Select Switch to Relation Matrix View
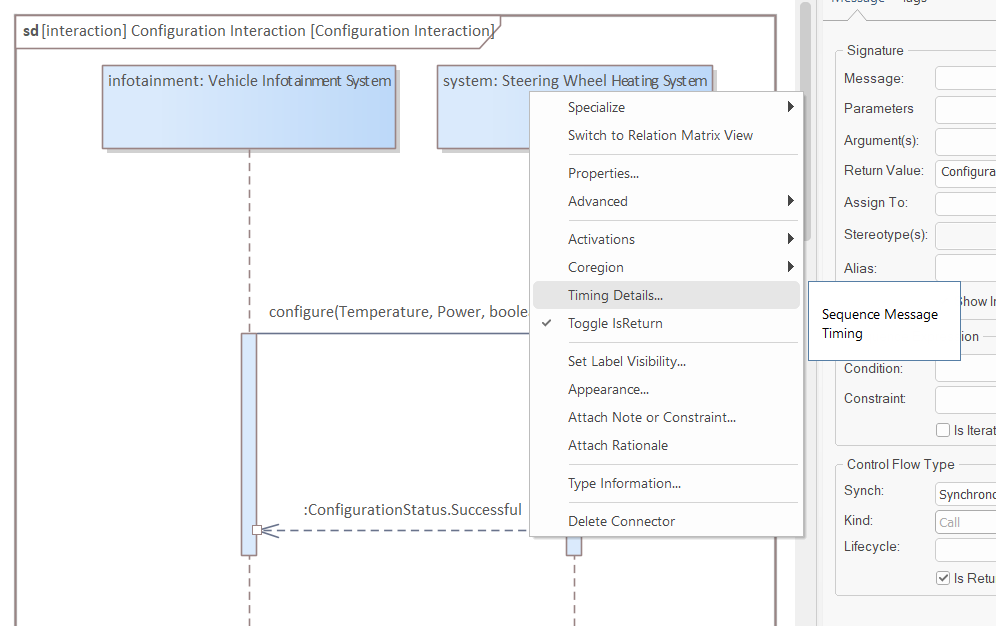The width and height of the screenshot is (996, 626). 660,135
